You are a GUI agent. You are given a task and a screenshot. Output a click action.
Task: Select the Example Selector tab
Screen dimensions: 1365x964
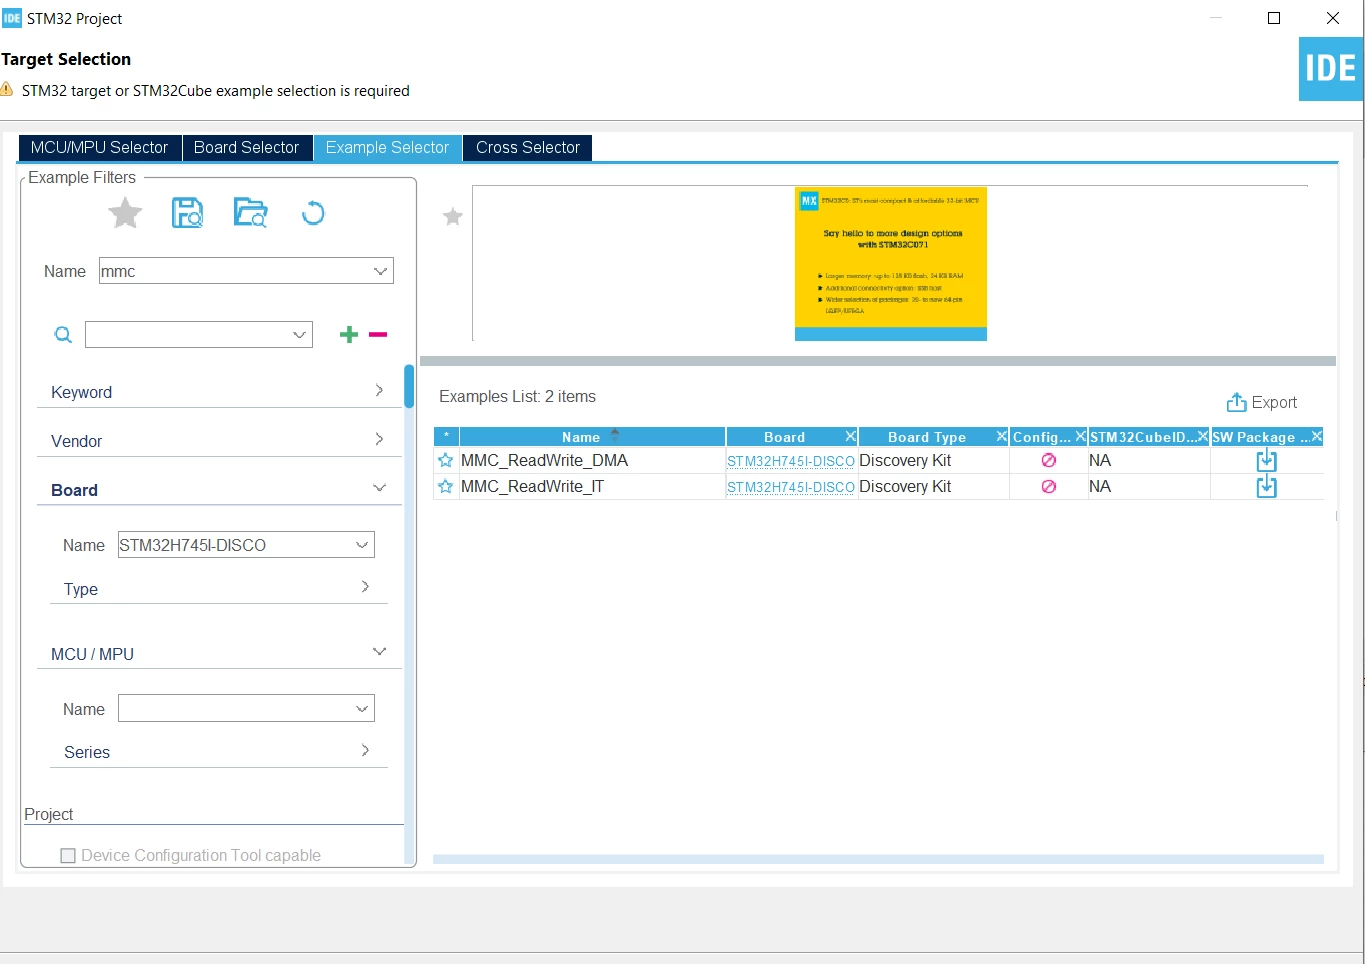pos(387,148)
